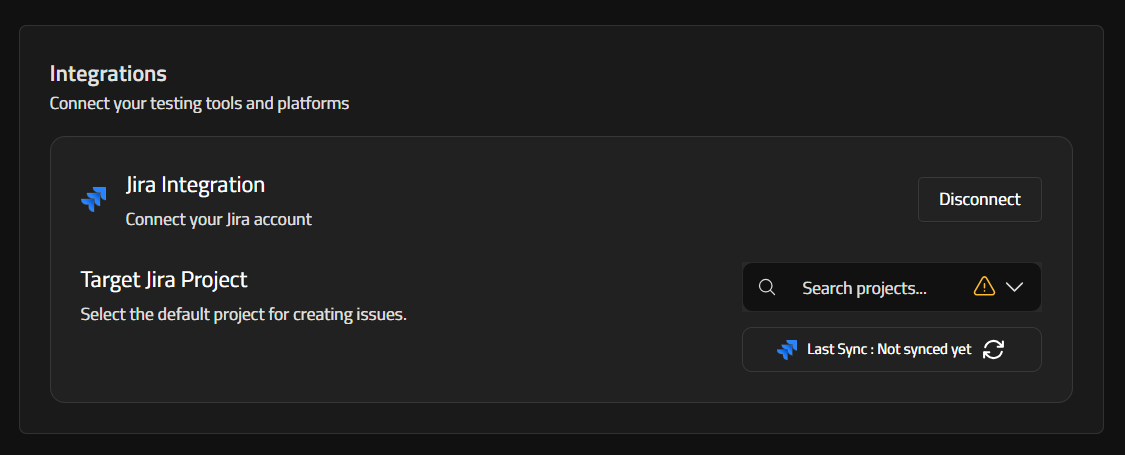This screenshot has width=1125, height=455.
Task: Click the yellow warning triangle icon
Action: [x=984, y=288]
